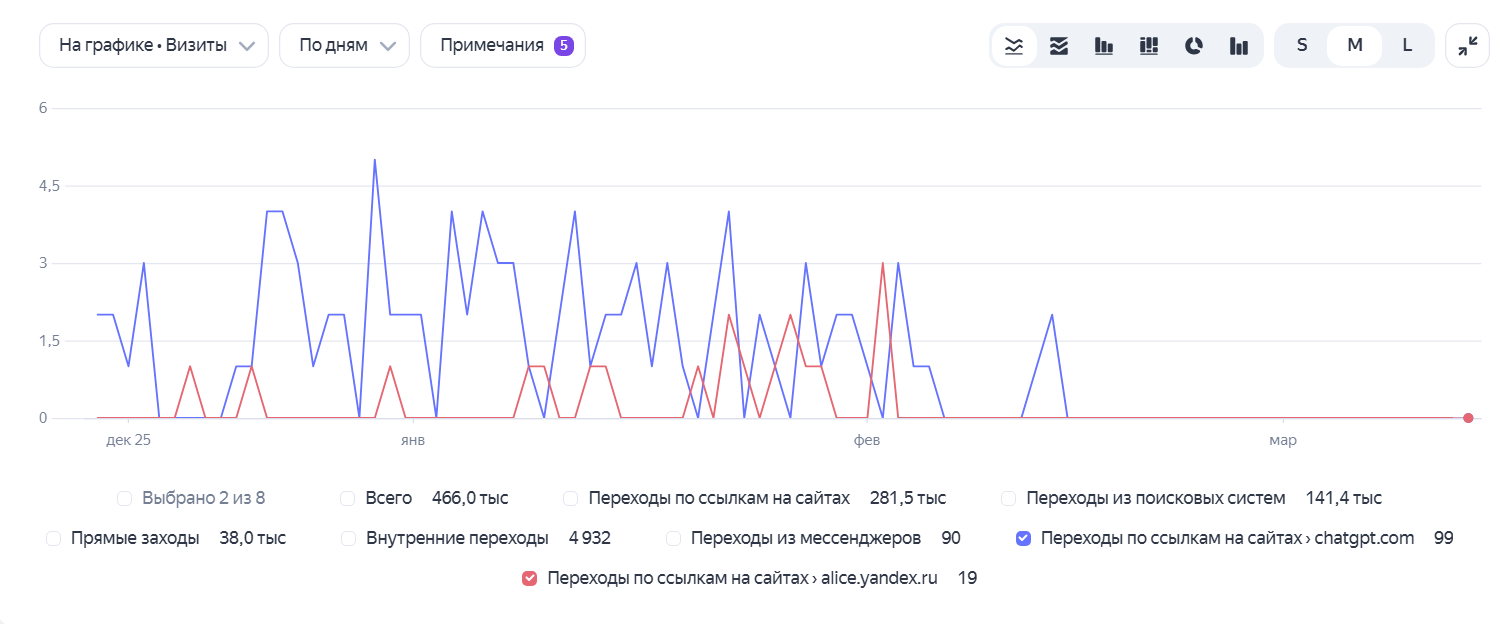Select the L size tab
This screenshot has width=1511, height=624.
1406,45
